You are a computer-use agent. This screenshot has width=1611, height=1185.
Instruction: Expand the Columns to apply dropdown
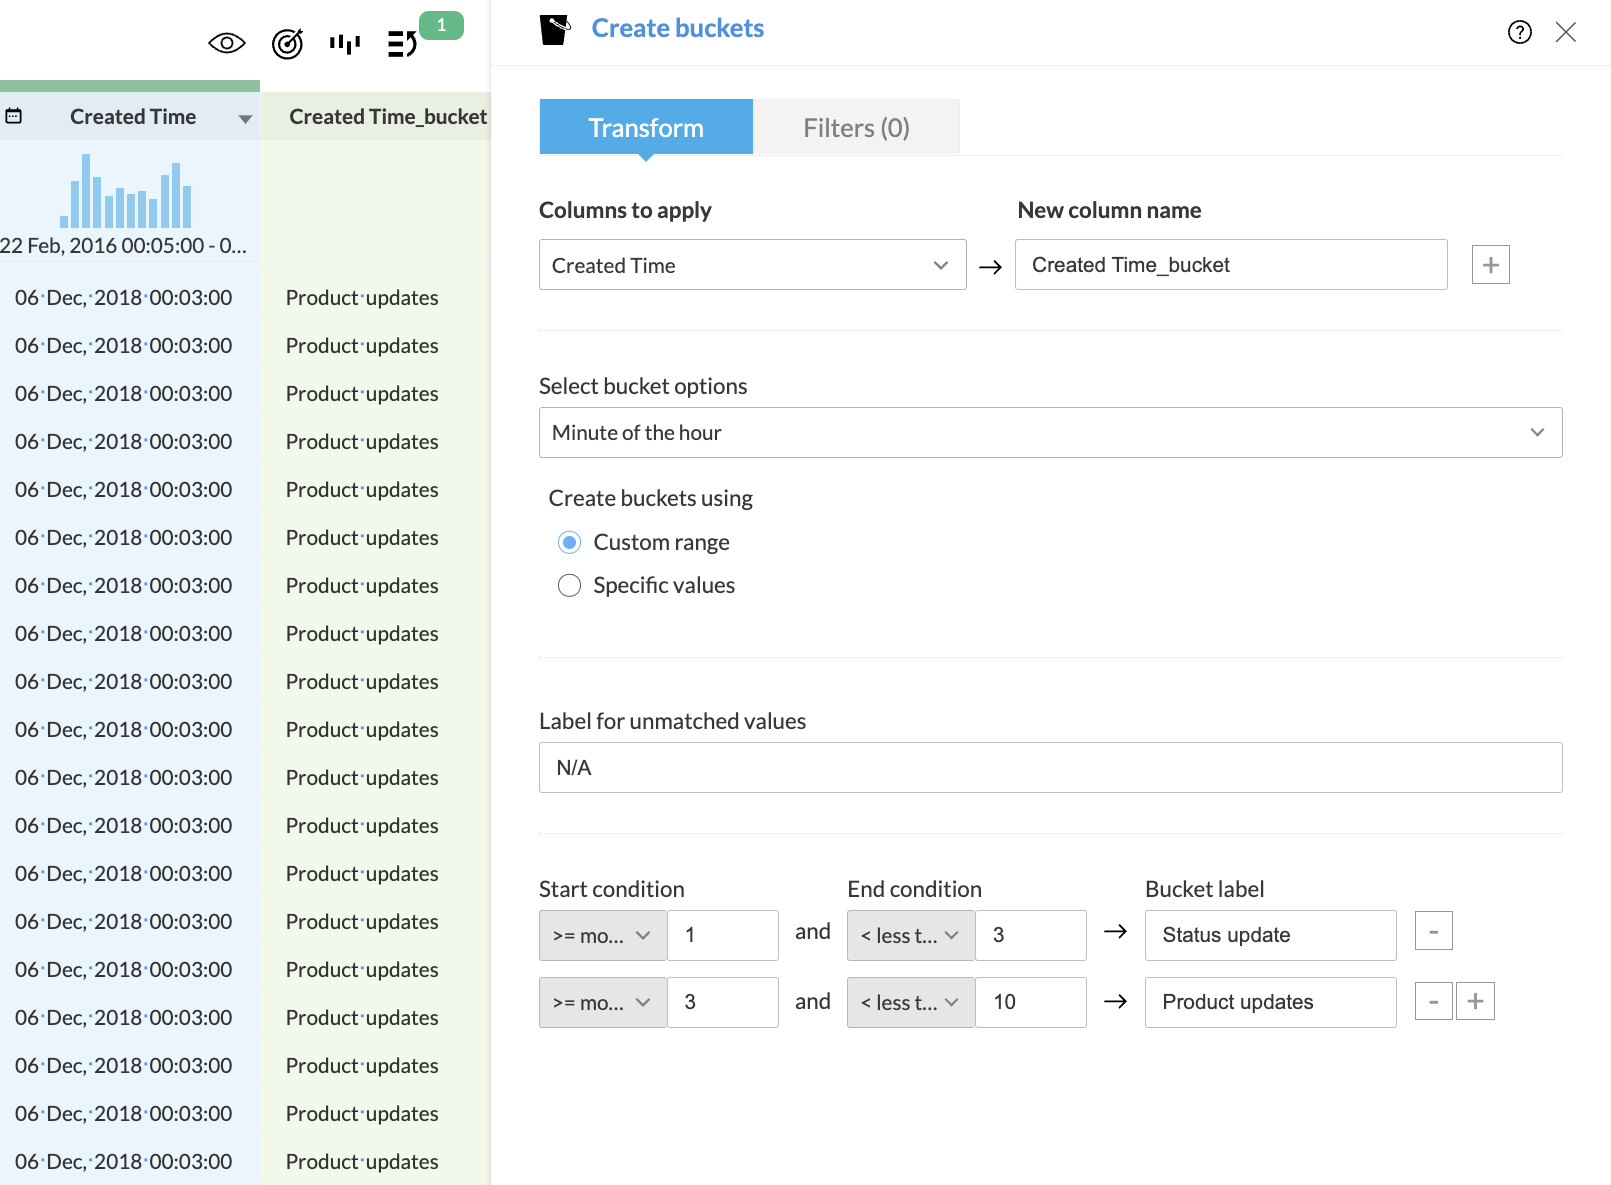[752, 265]
